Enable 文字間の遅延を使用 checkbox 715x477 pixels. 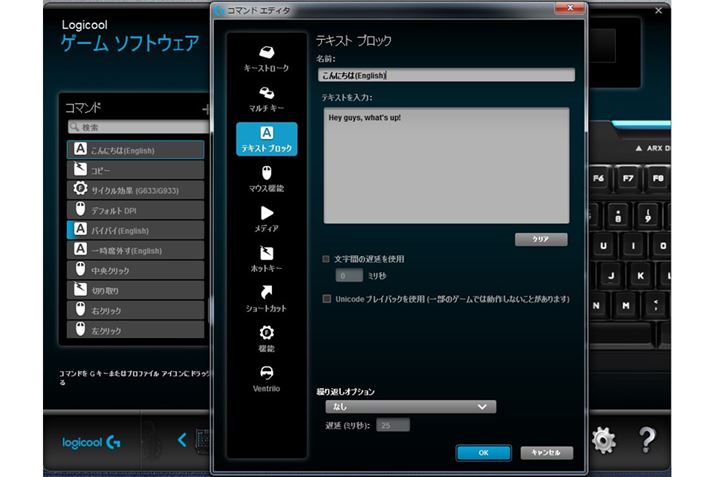pos(326,259)
